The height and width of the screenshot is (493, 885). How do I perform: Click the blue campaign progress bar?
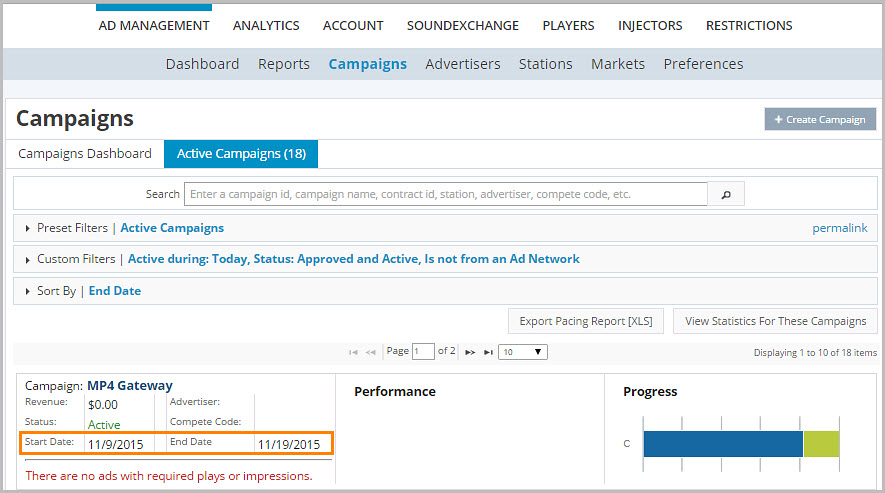coord(722,444)
